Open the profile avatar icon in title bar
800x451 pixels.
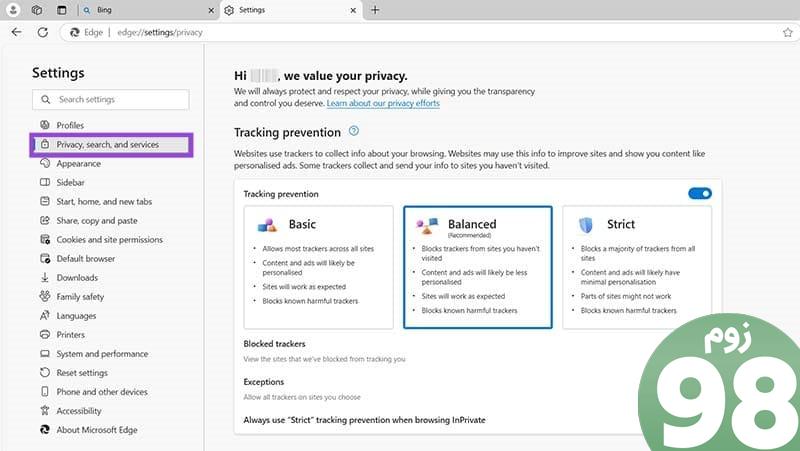13,10
